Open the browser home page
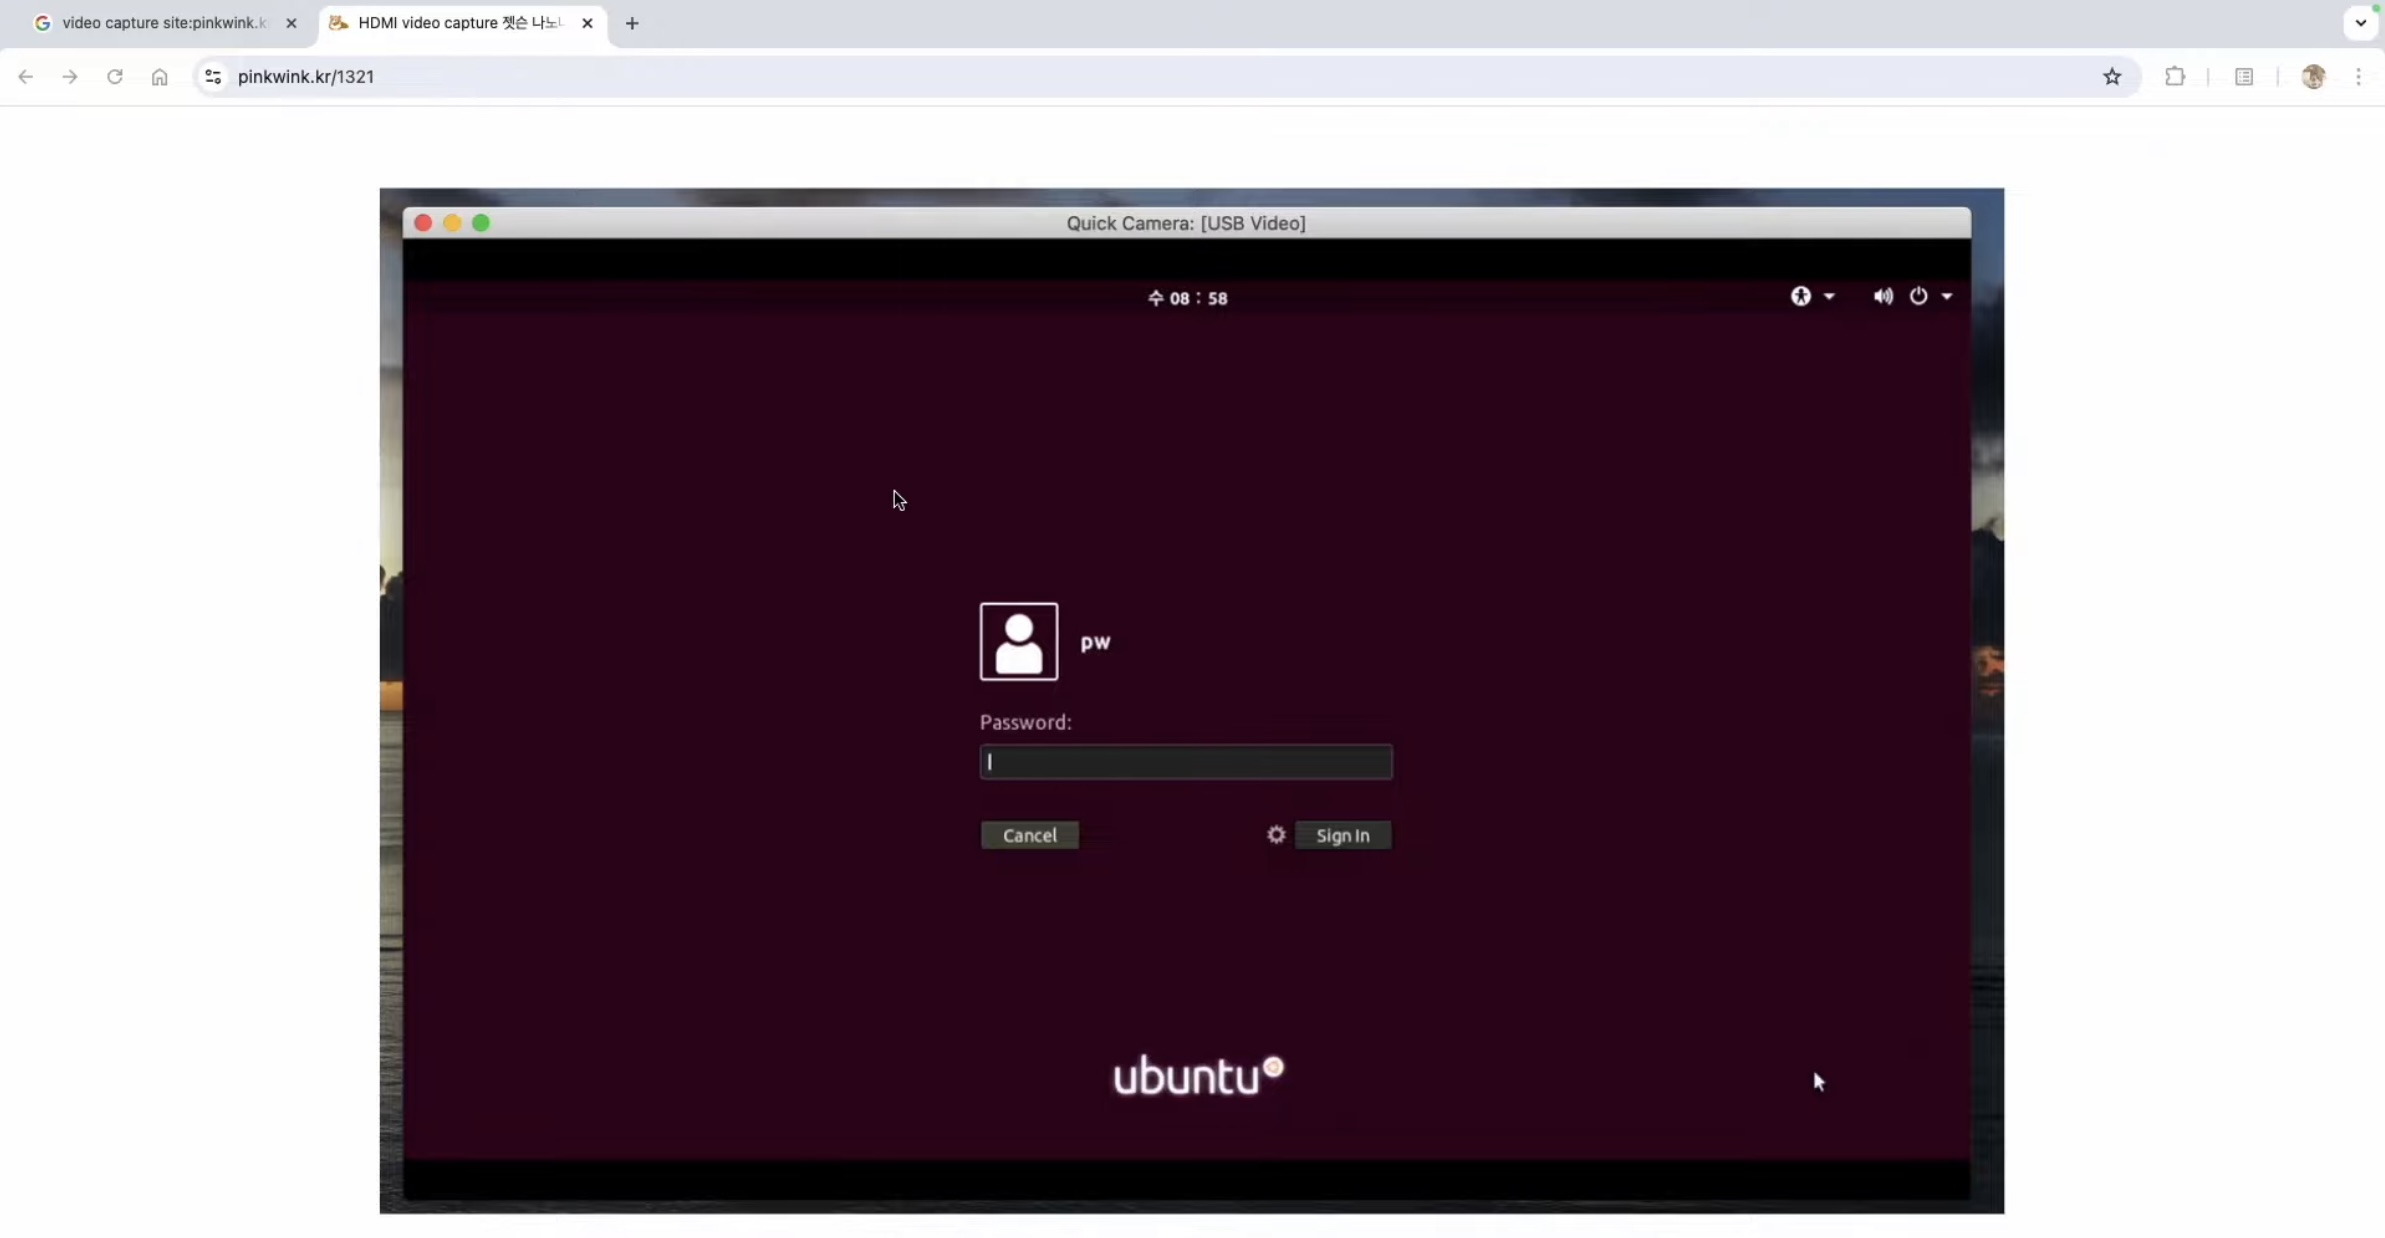Screen dimensions: 2385x1238 click(159, 77)
